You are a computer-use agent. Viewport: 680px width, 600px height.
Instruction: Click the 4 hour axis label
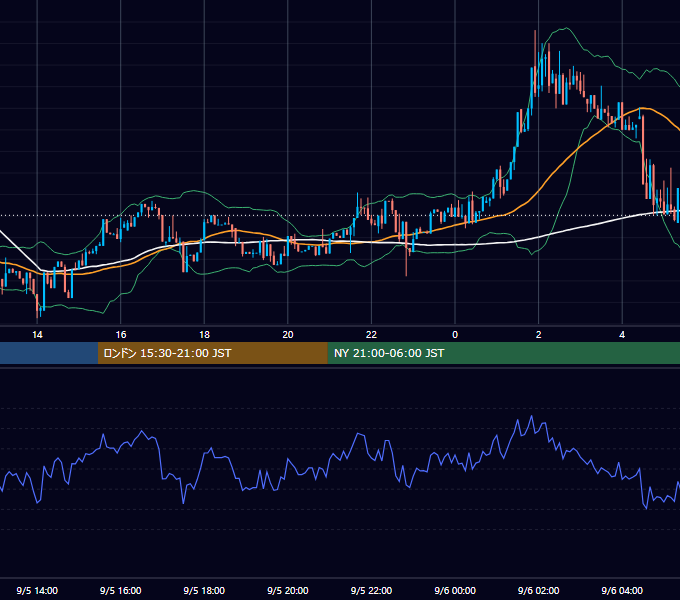pyautogui.click(x=622, y=335)
